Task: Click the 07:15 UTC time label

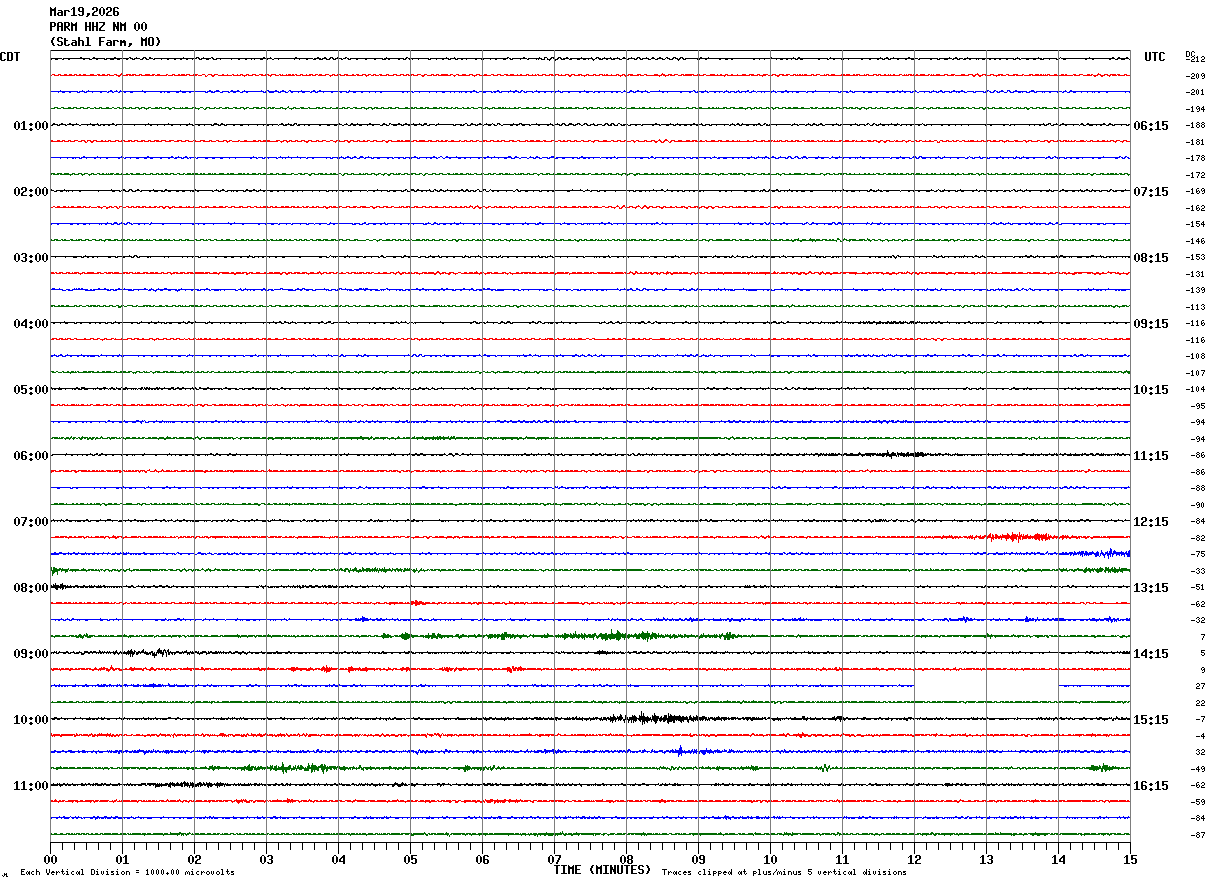Action: pos(1151,192)
